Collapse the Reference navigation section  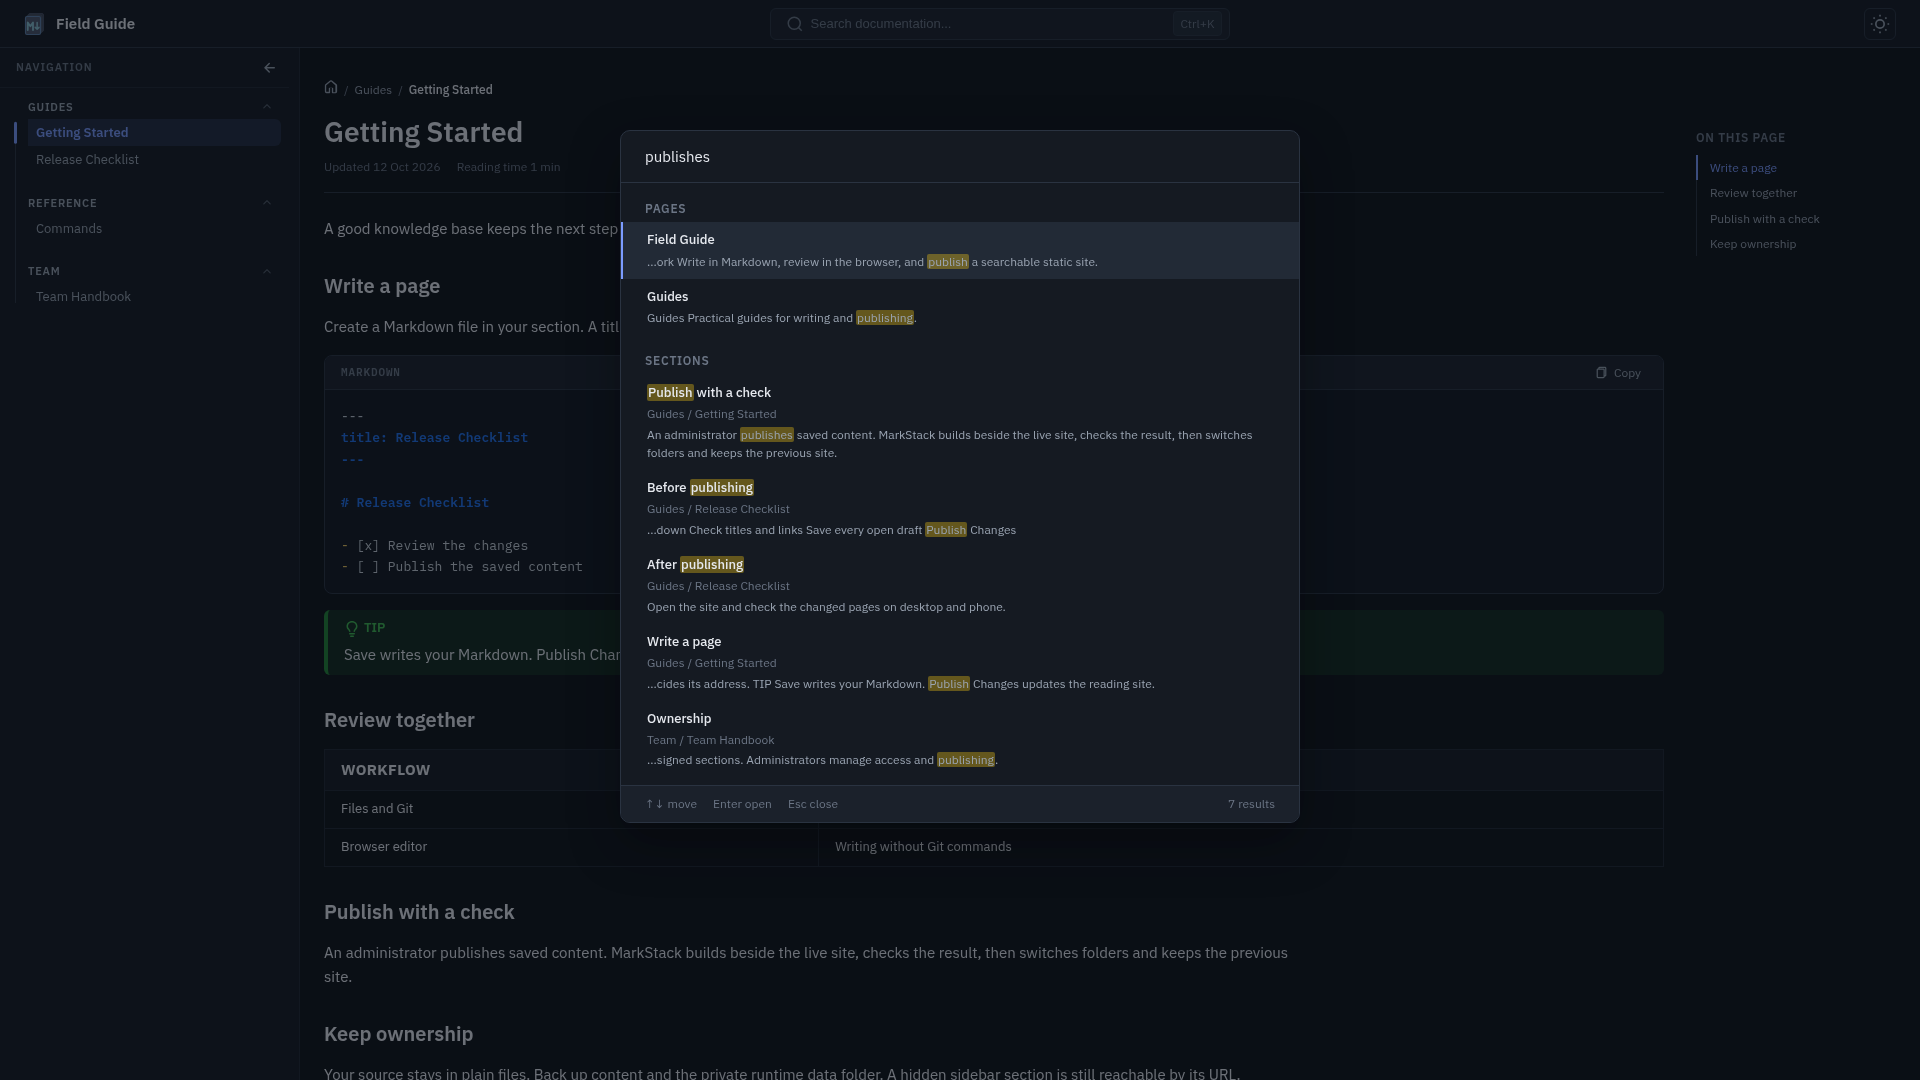pos(267,203)
